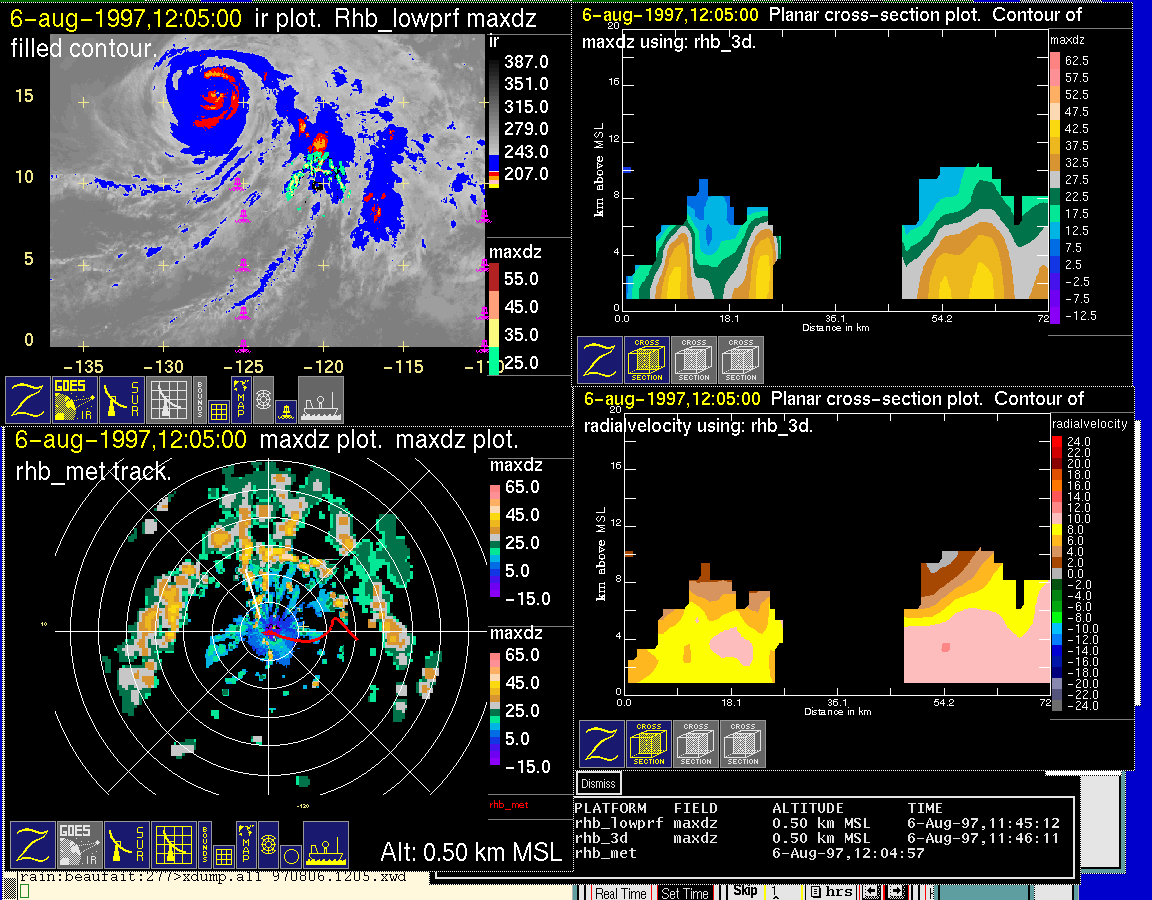Toggle the ship platform icon in maxdz plot toolbar
This screenshot has height=900, width=1152.
click(x=325, y=846)
